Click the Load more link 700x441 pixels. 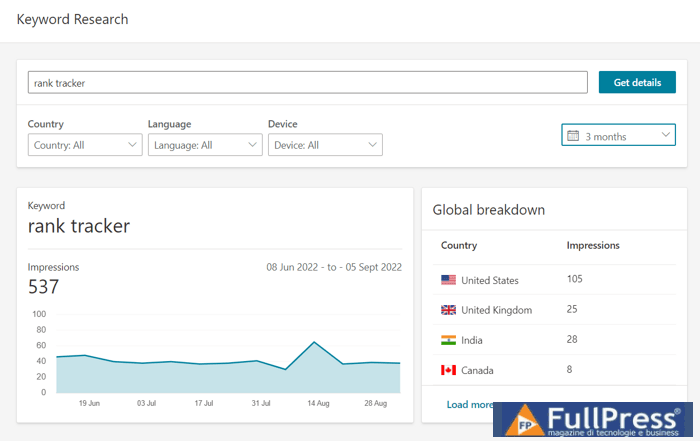click(x=470, y=404)
